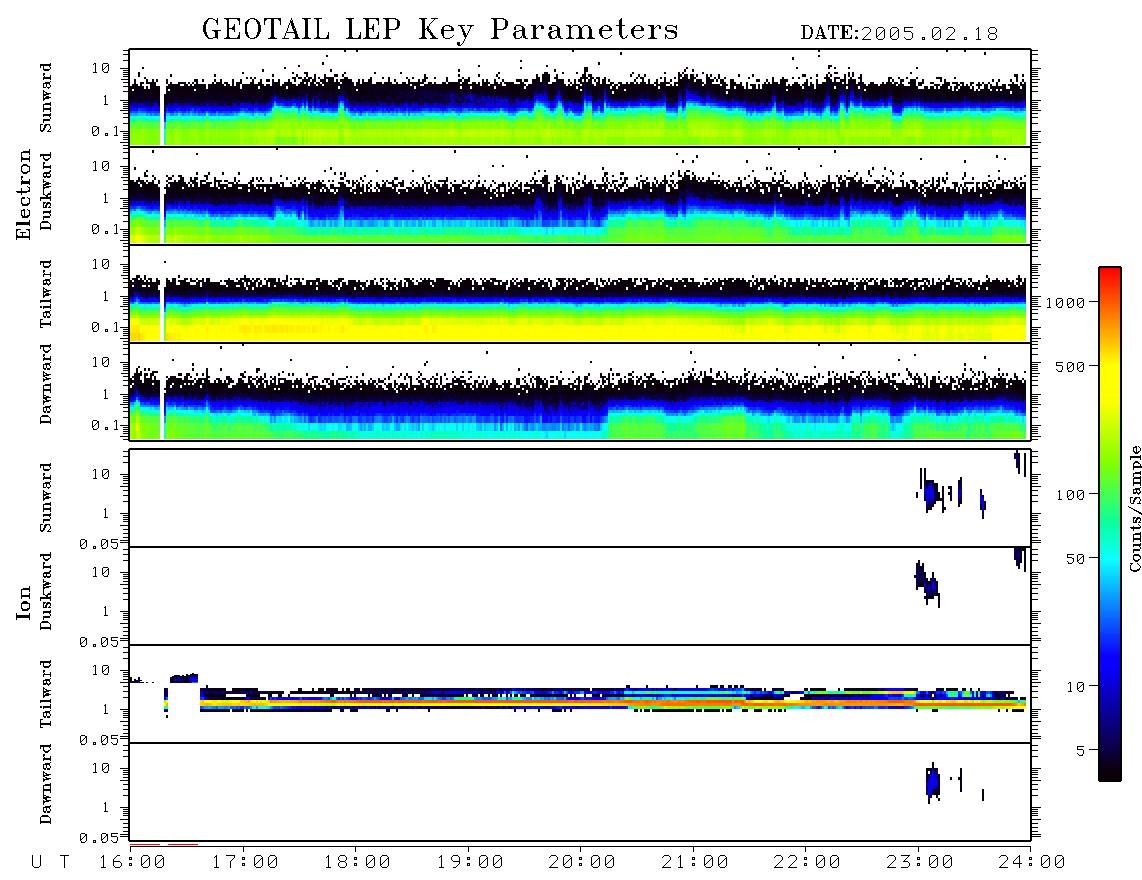Click the "Counts/Sample" color bar label

coord(1135,508)
